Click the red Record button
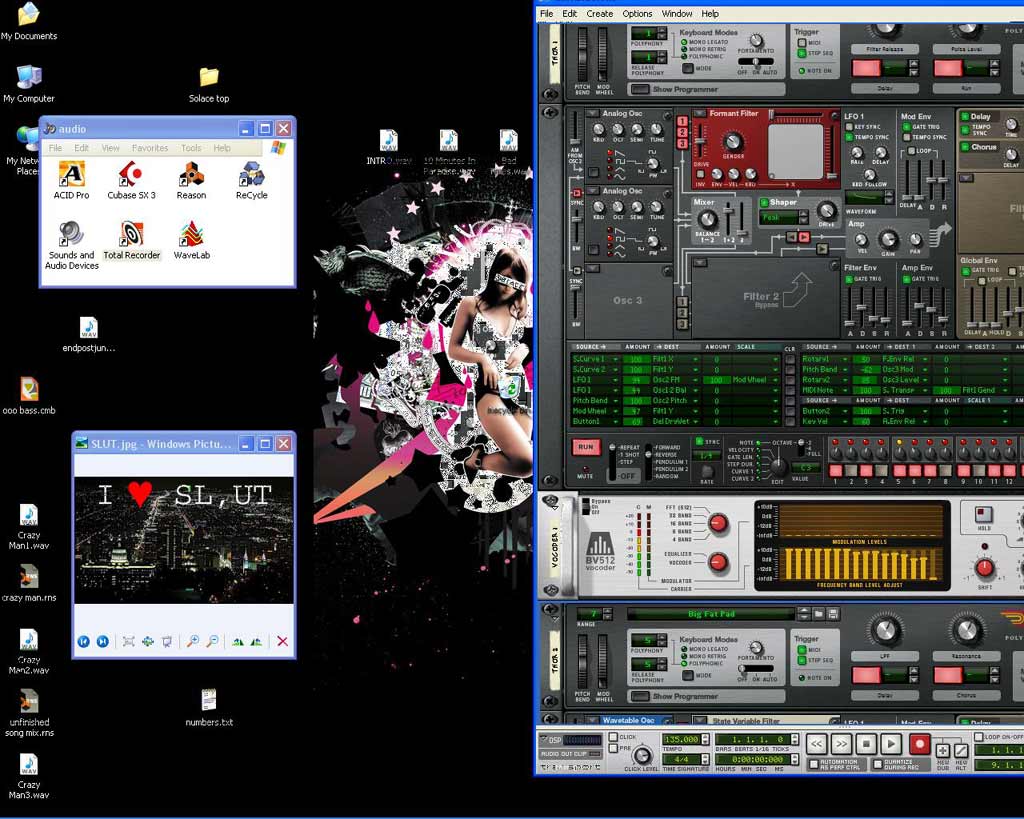 click(920, 744)
